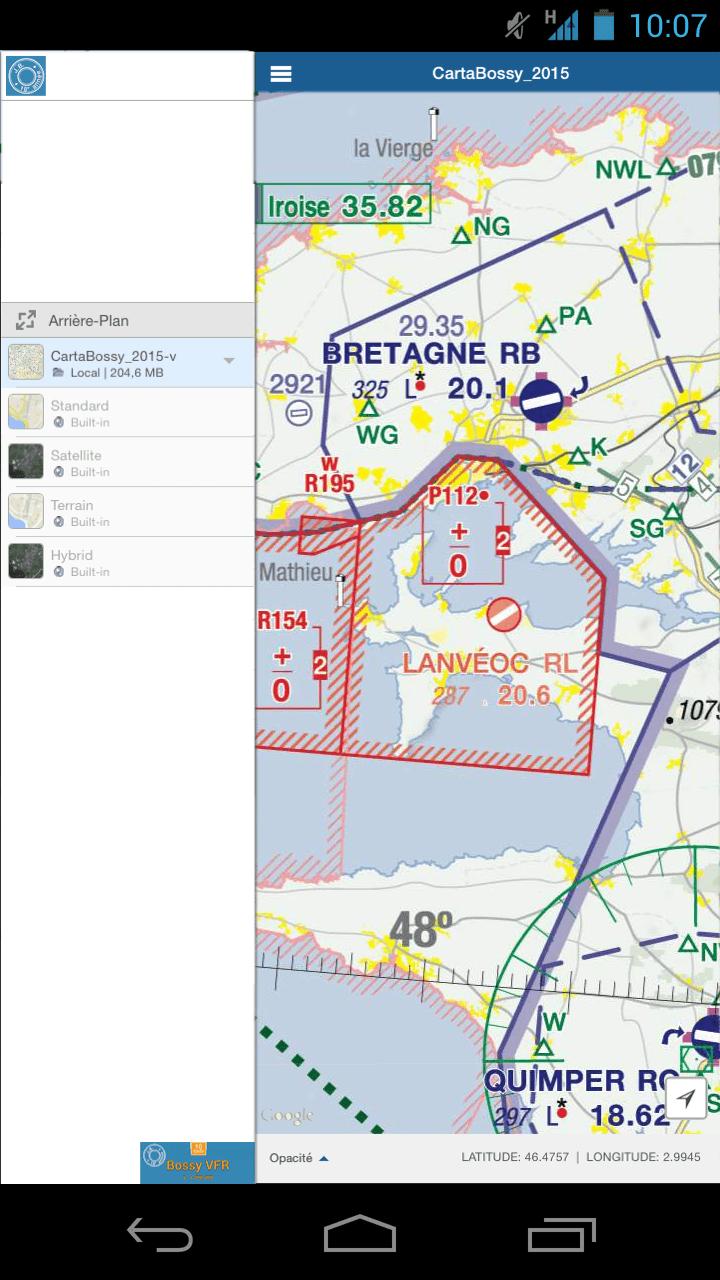This screenshot has width=720, height=1280.
Task: Choose the Hybrid basemap entry
Action: (128, 562)
